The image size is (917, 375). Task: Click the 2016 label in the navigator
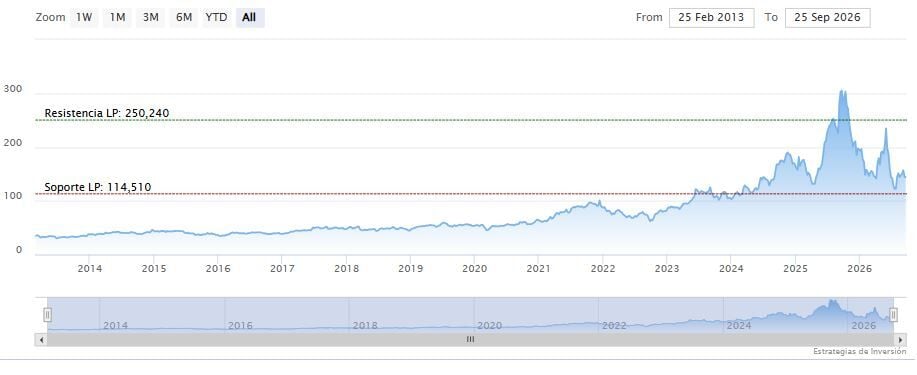(240, 325)
